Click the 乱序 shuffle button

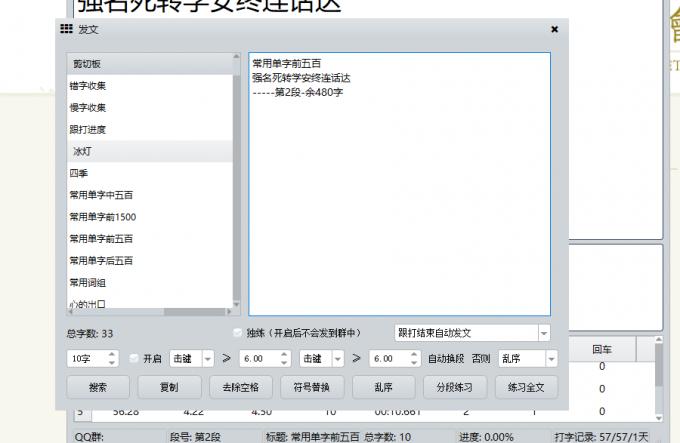[x=384, y=387]
